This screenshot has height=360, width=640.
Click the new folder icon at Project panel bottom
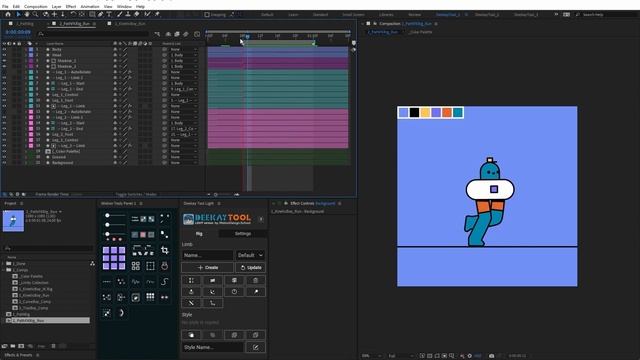[x=13, y=346]
